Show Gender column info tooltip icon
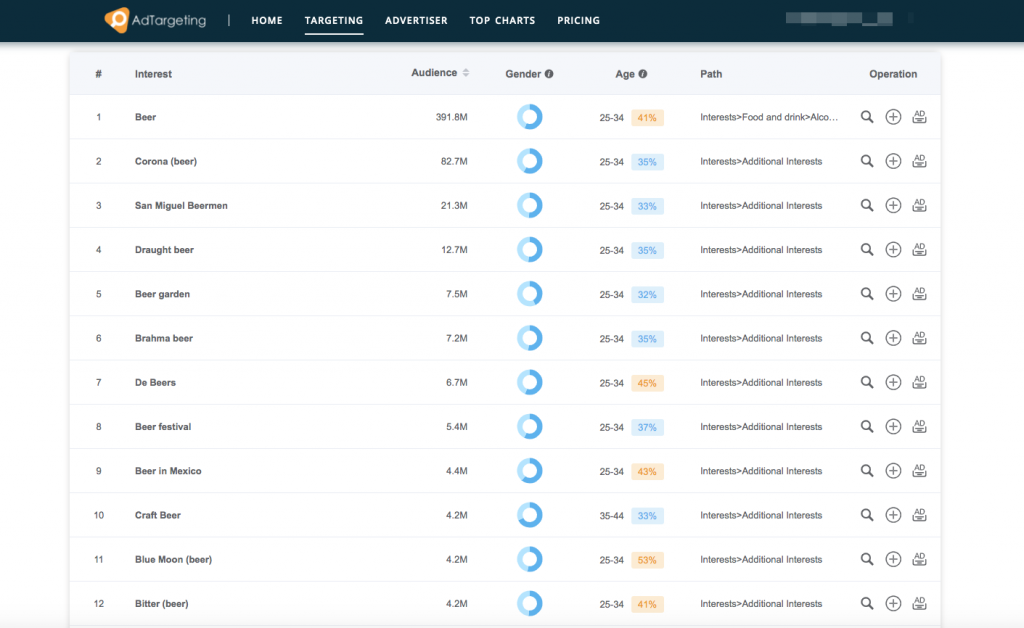 (x=549, y=74)
